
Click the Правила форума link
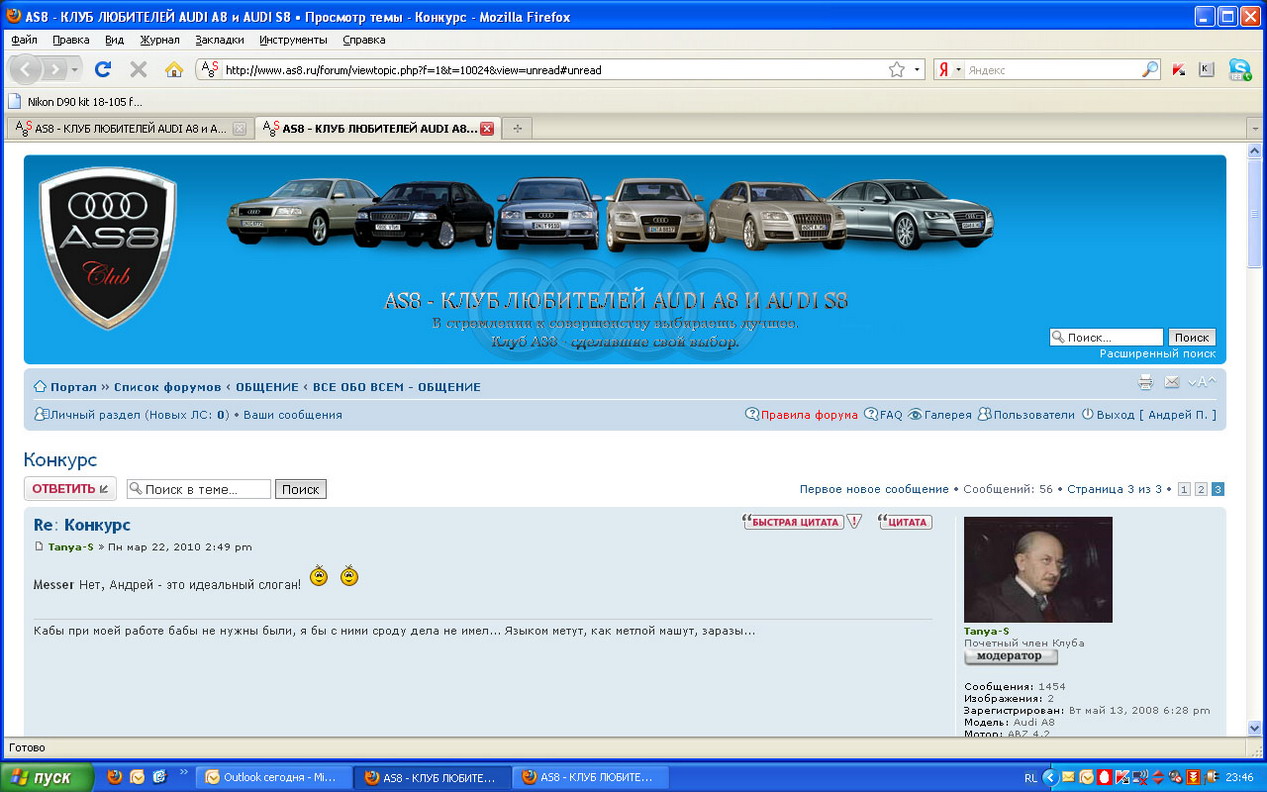(808, 415)
